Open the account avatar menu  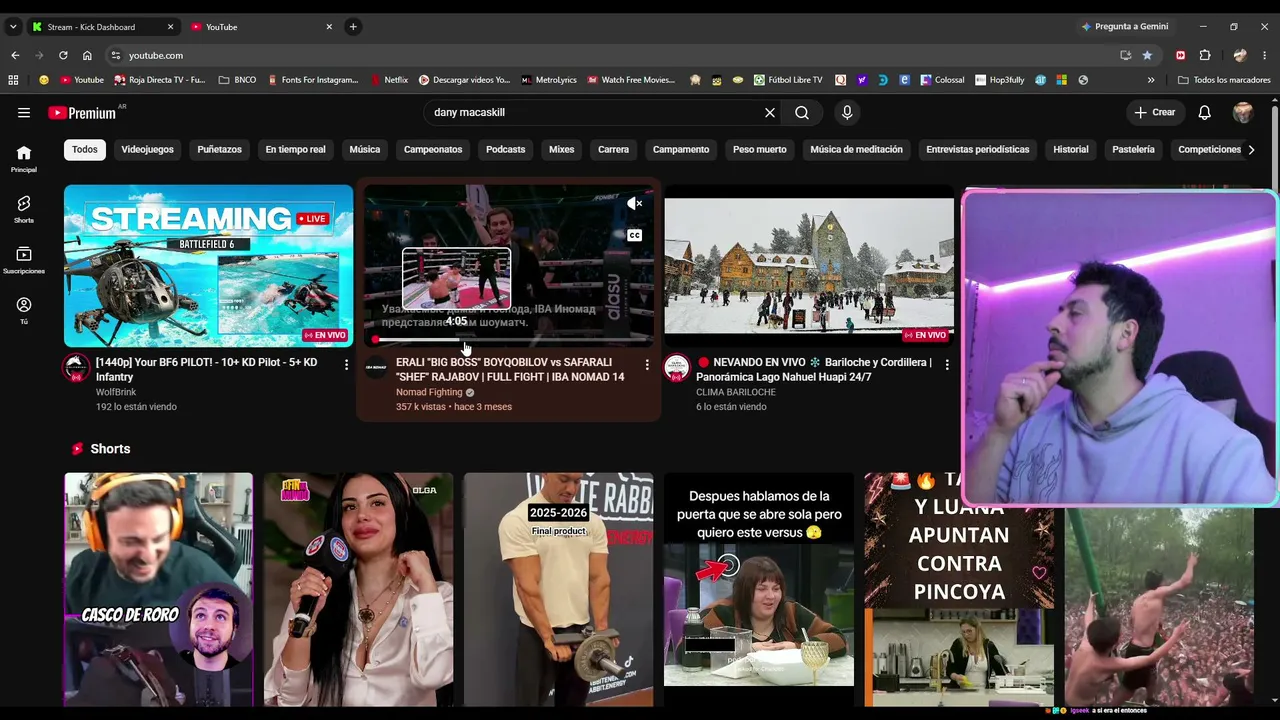pos(1243,113)
